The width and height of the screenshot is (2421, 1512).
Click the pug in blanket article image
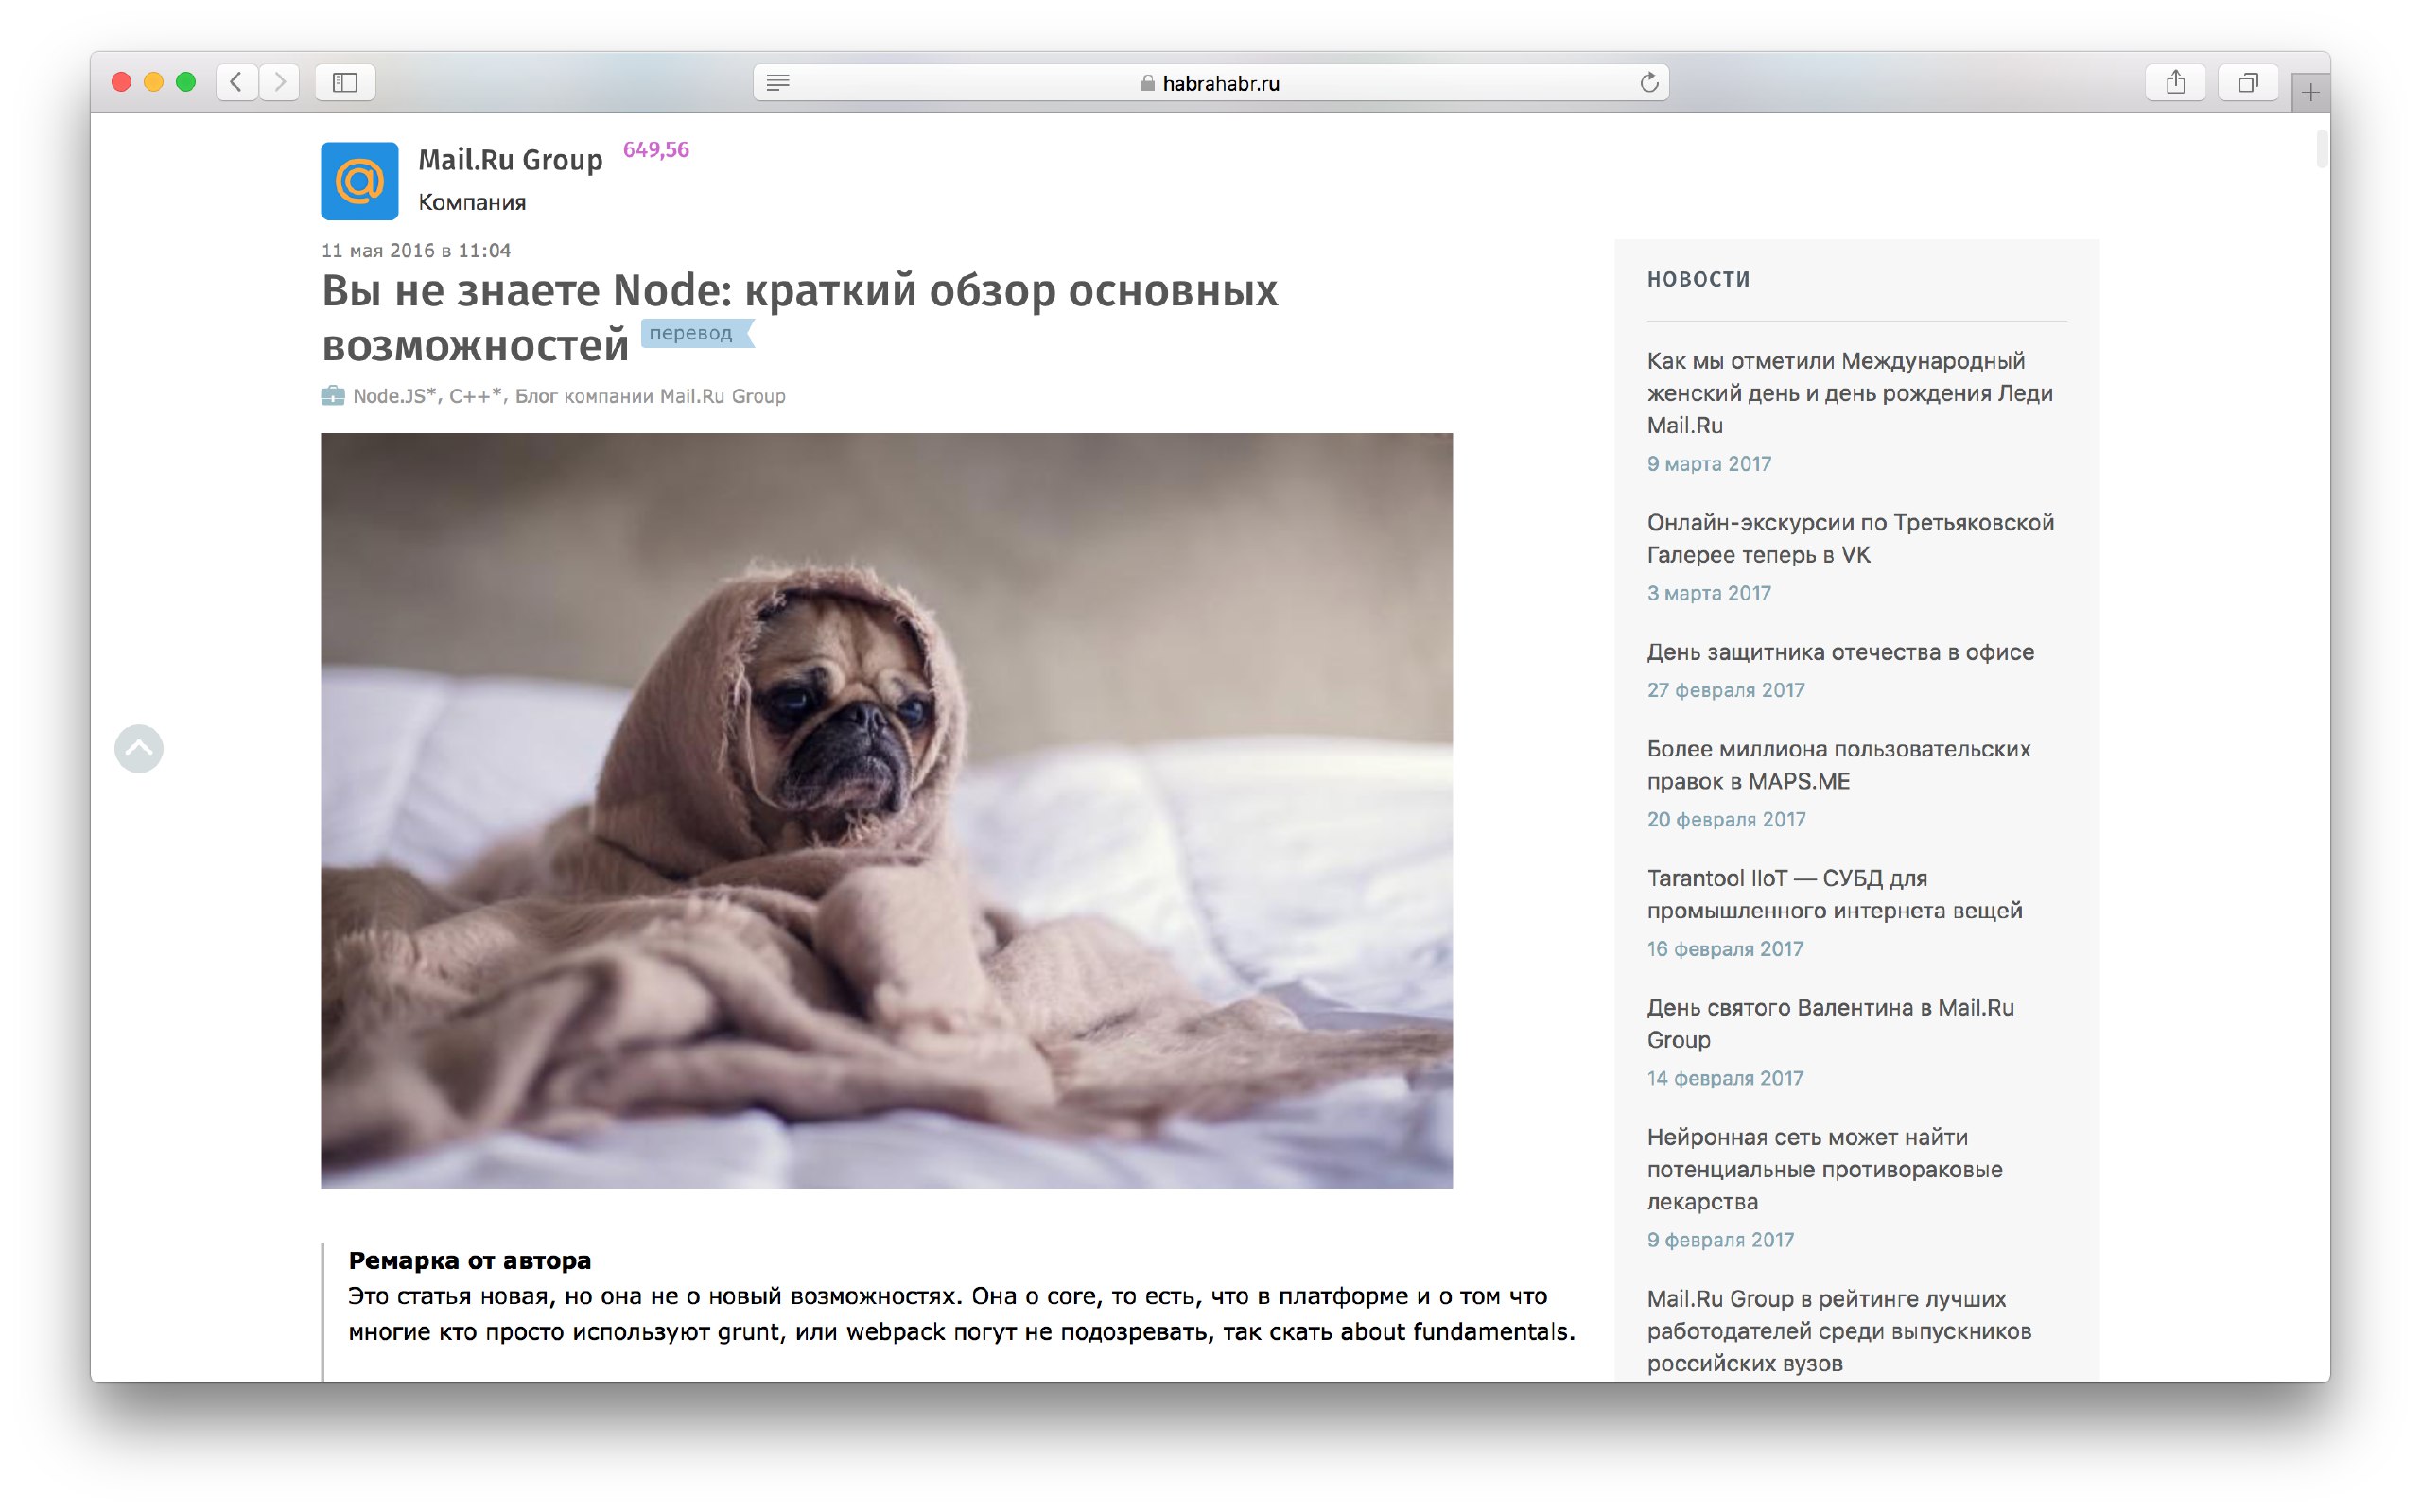(x=886, y=810)
